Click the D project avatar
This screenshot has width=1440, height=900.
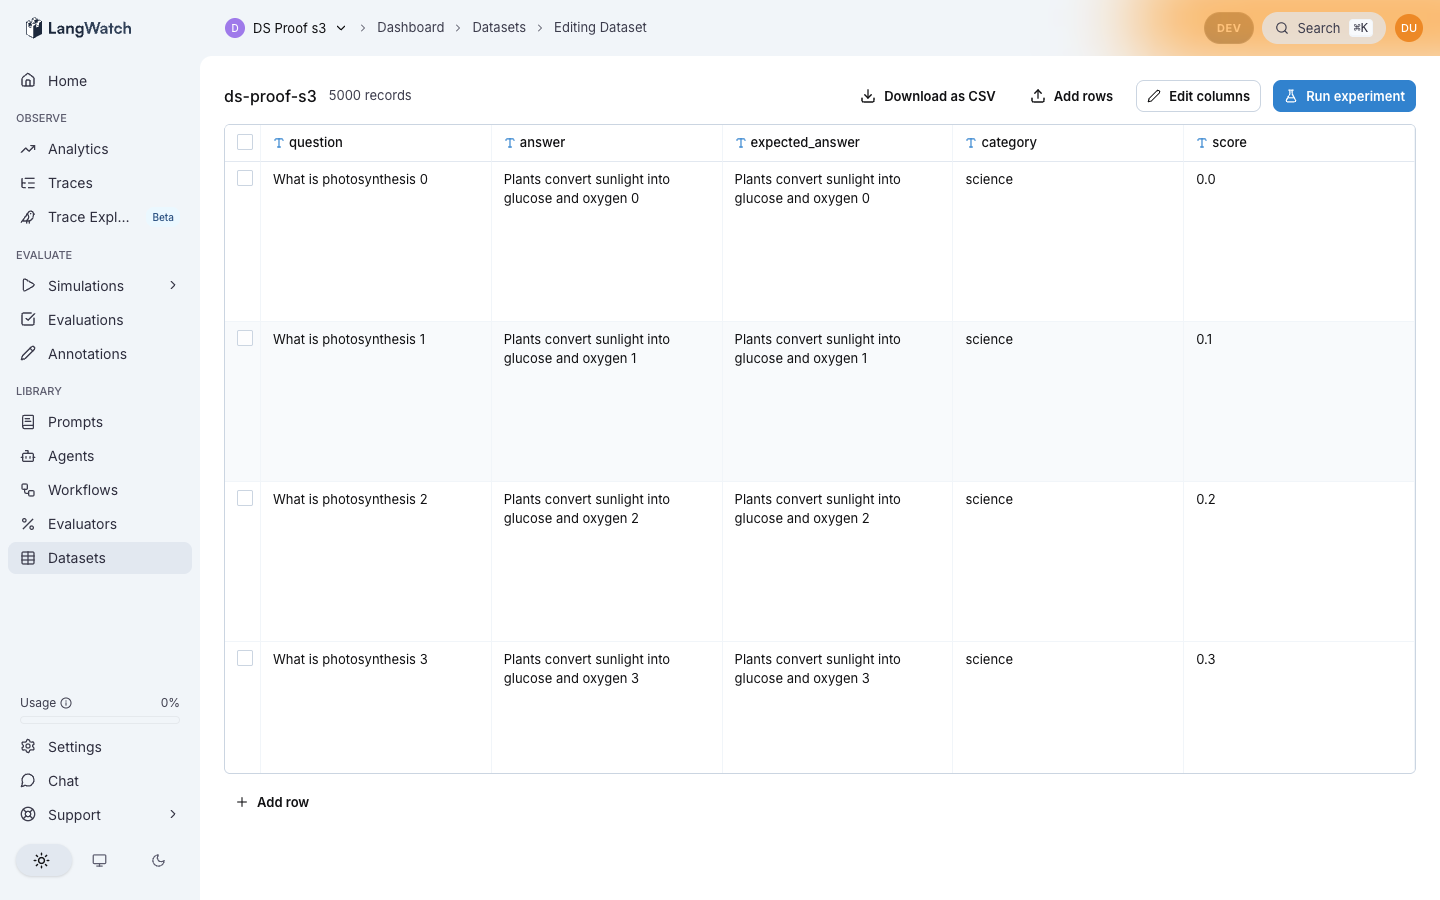(235, 28)
